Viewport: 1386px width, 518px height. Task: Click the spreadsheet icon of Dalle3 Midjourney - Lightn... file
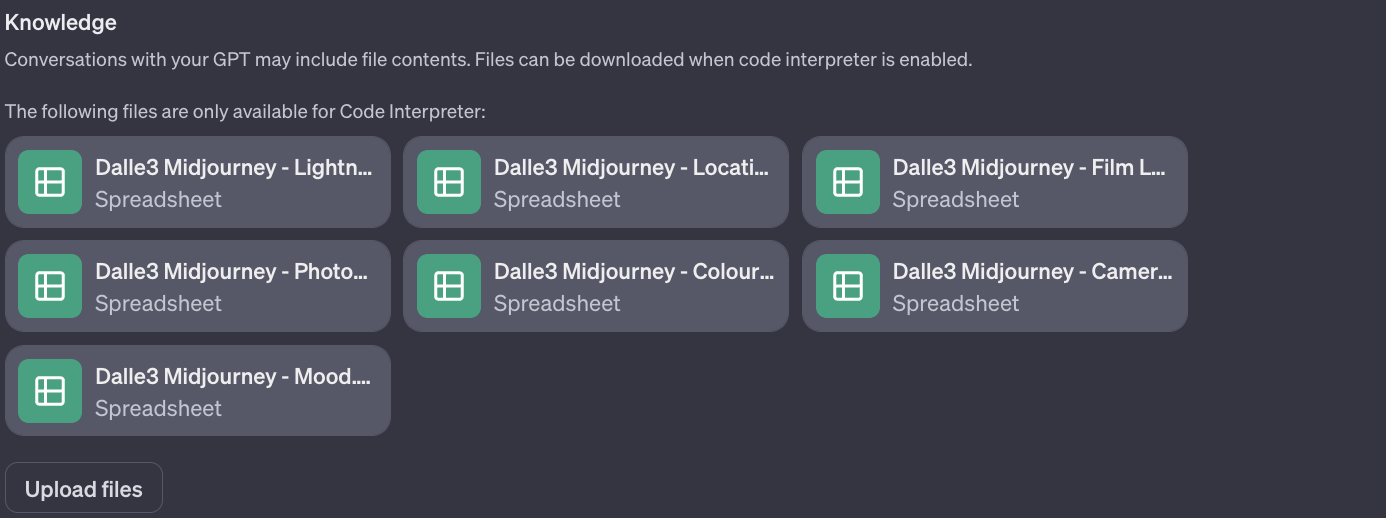(x=50, y=182)
